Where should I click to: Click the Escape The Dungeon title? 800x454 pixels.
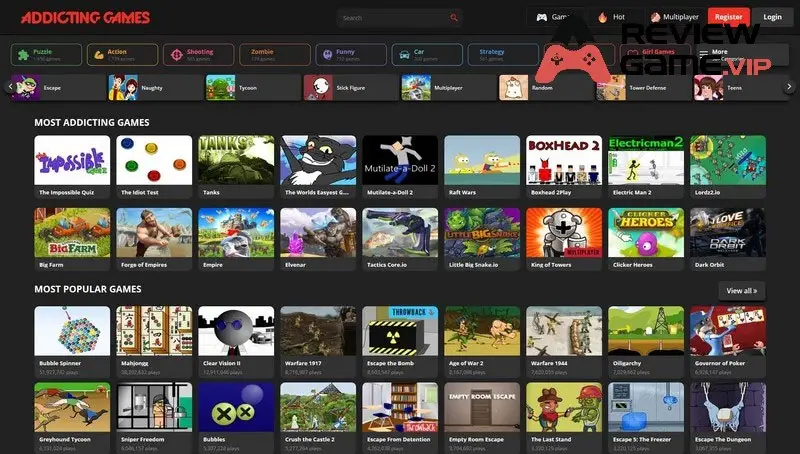(x=722, y=439)
